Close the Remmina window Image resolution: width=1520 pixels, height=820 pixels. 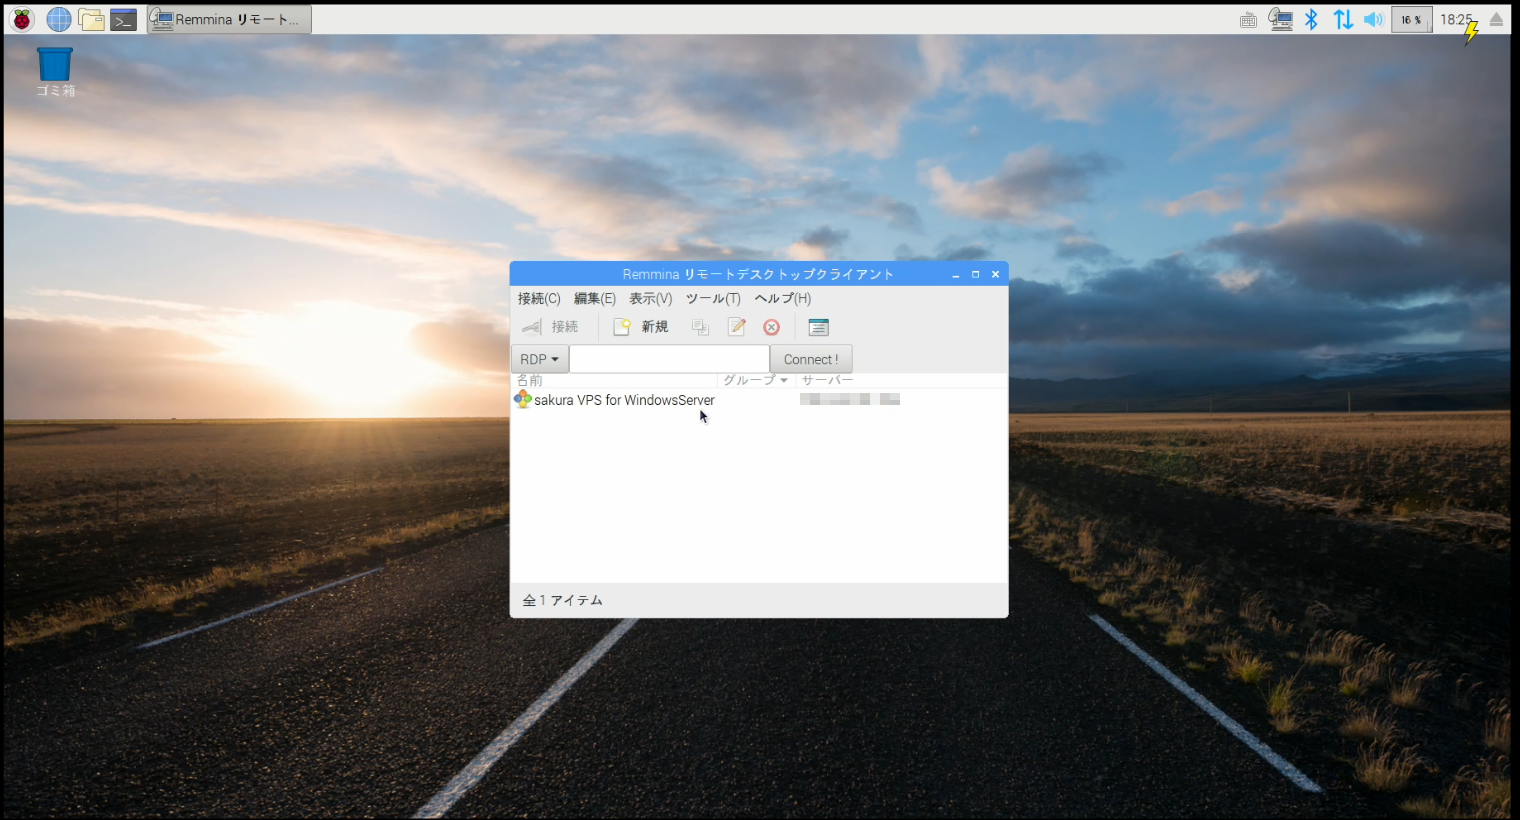995,274
